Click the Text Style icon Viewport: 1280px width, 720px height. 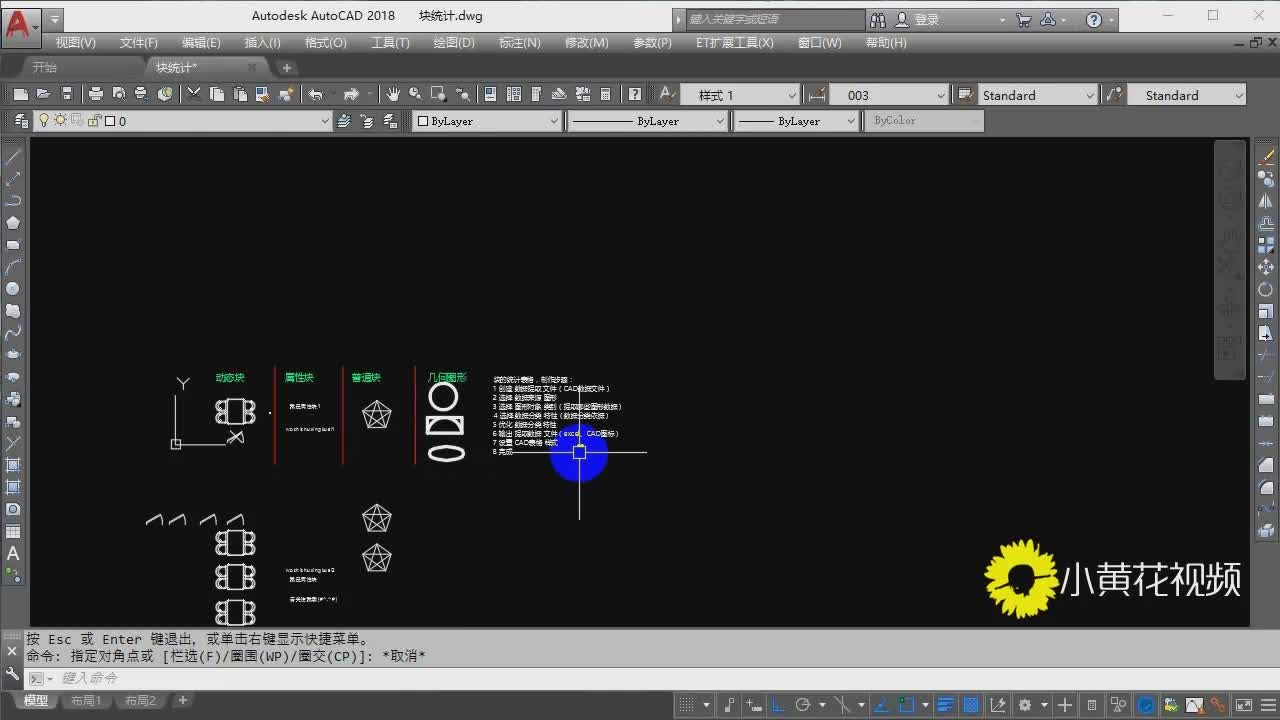[666, 94]
